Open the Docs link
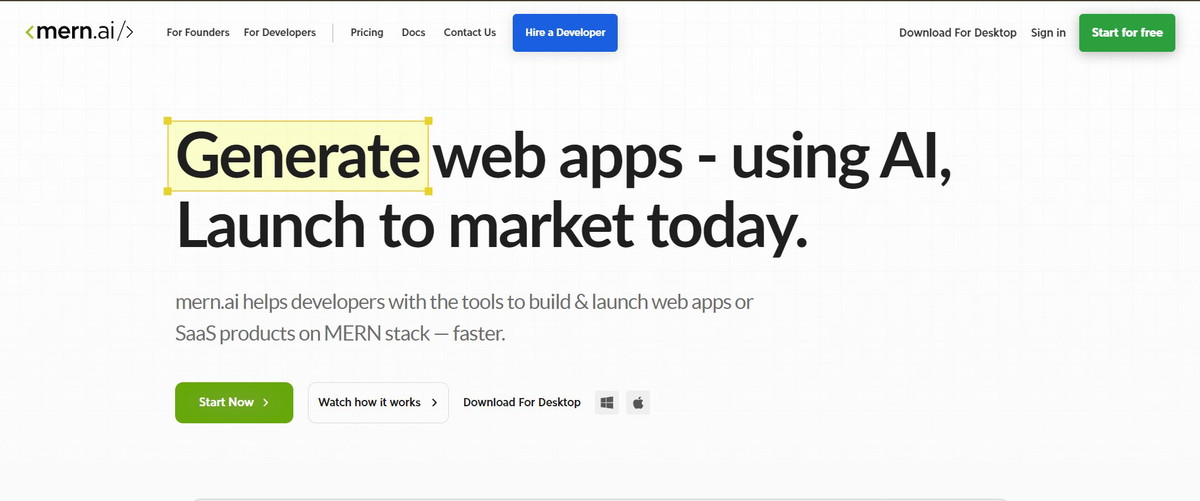Viewport: 1200px width, 501px height. tap(413, 32)
